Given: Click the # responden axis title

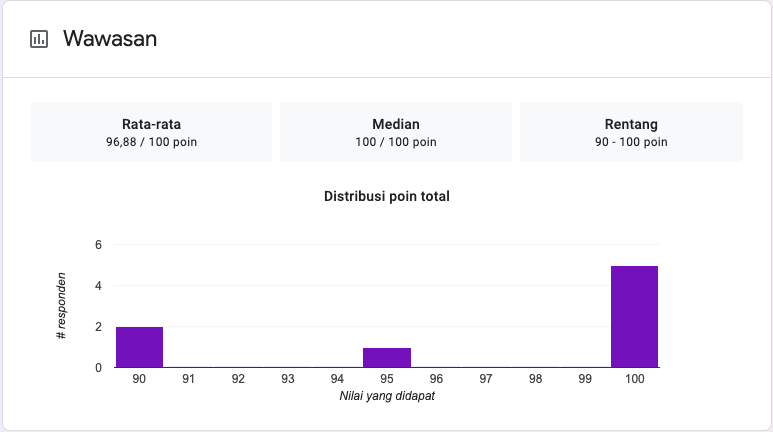Looking at the screenshot, I should [x=61, y=305].
